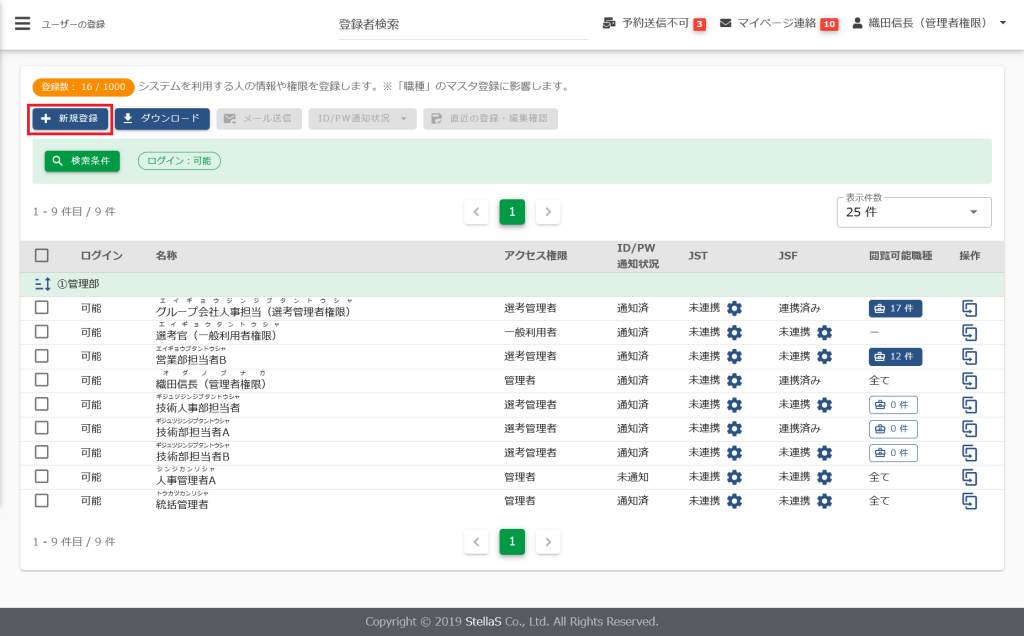
Task: Open the 表示件数 25 件 dropdown
Action: [913, 212]
